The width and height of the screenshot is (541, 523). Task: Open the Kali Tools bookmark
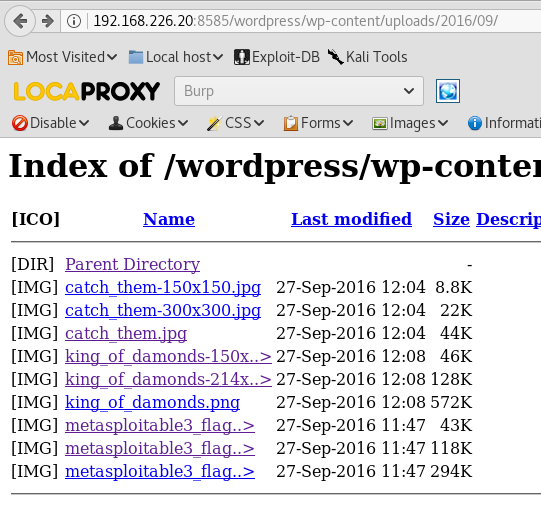367,57
